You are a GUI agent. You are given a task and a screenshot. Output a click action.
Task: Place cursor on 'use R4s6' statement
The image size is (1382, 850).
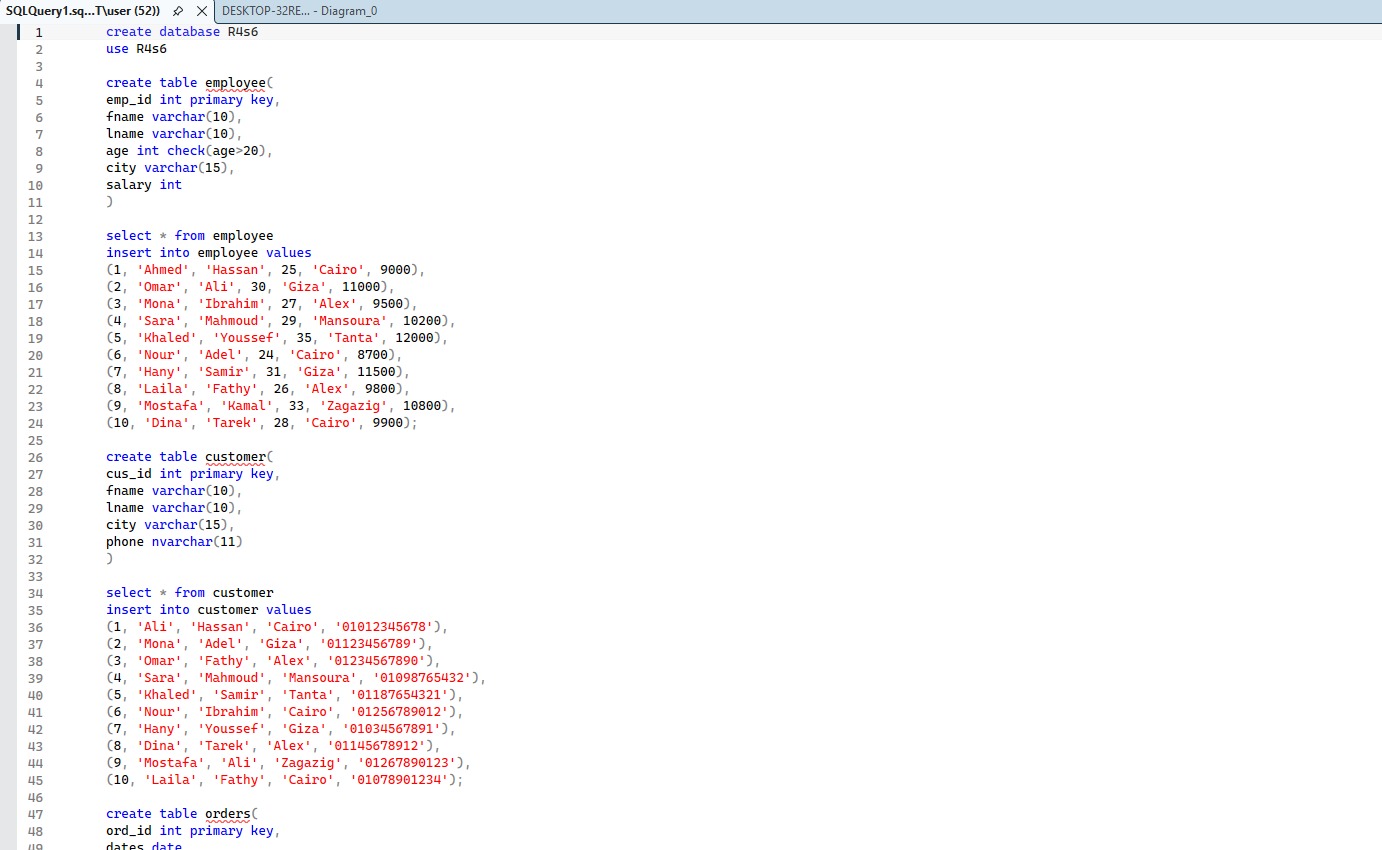[136, 49]
